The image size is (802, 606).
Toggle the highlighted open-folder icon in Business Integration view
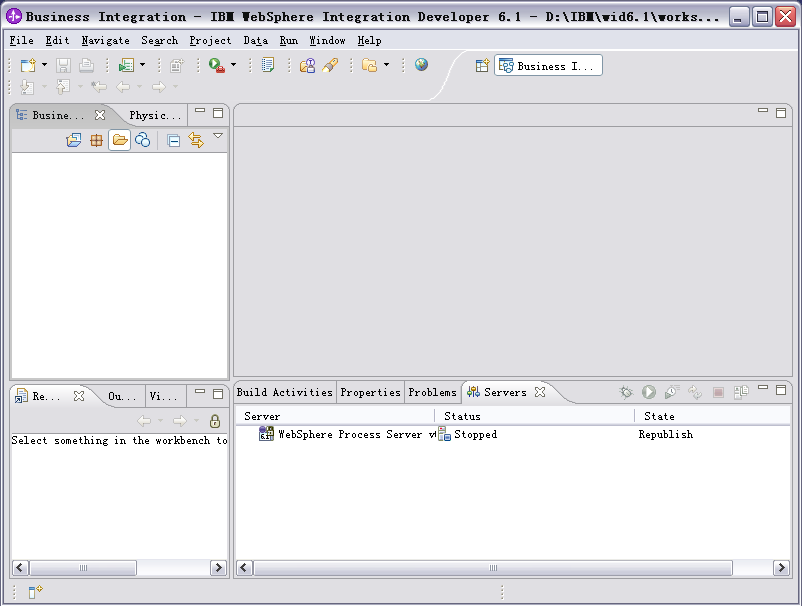click(x=120, y=140)
